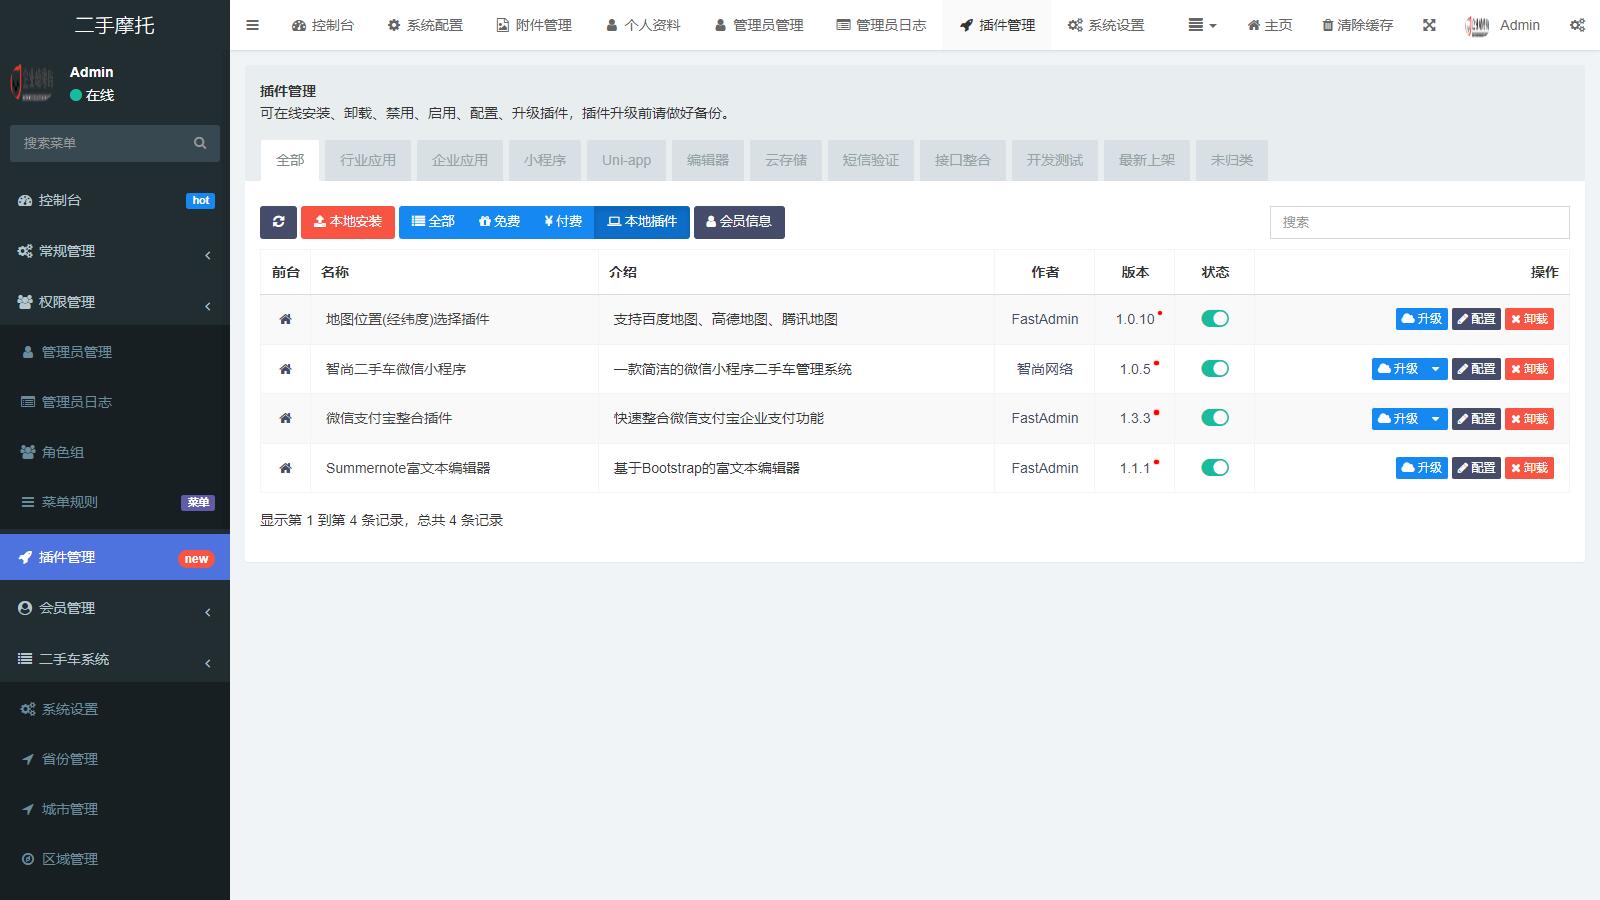Toggle off the Summernote editor plugin status
1600x900 pixels.
pos(1214,467)
